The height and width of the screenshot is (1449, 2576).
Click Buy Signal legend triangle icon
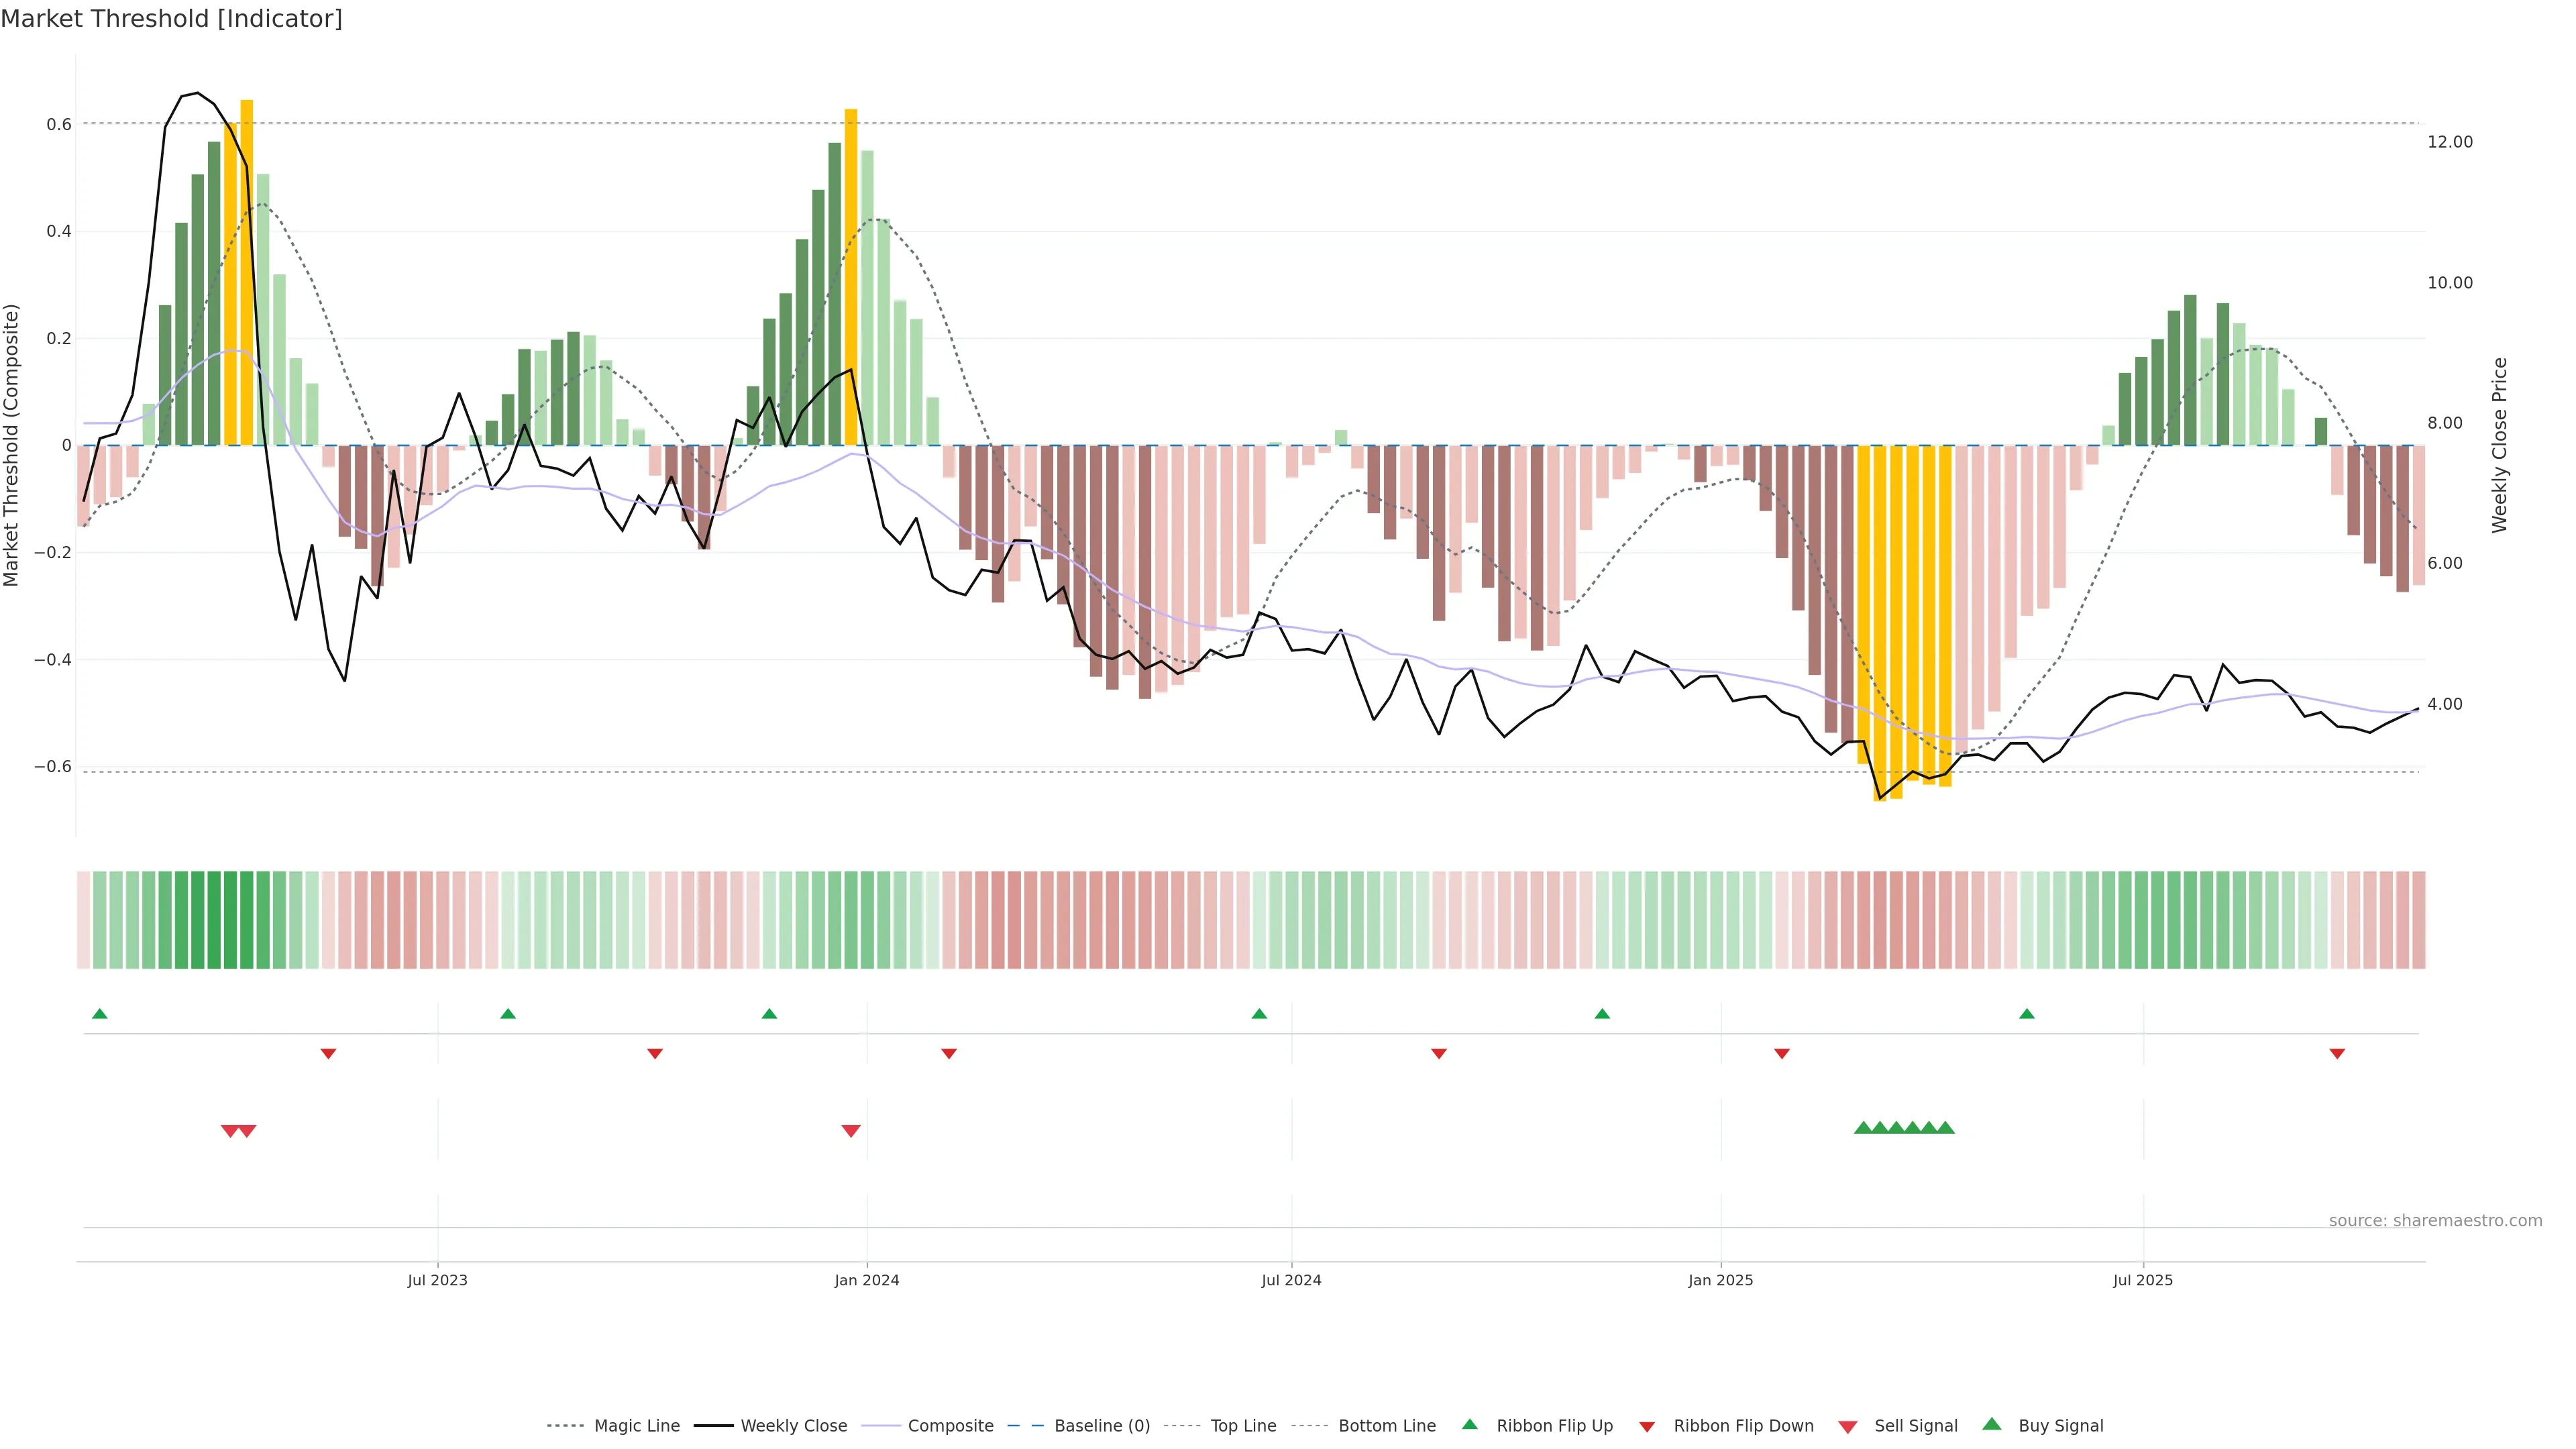point(1991,1424)
